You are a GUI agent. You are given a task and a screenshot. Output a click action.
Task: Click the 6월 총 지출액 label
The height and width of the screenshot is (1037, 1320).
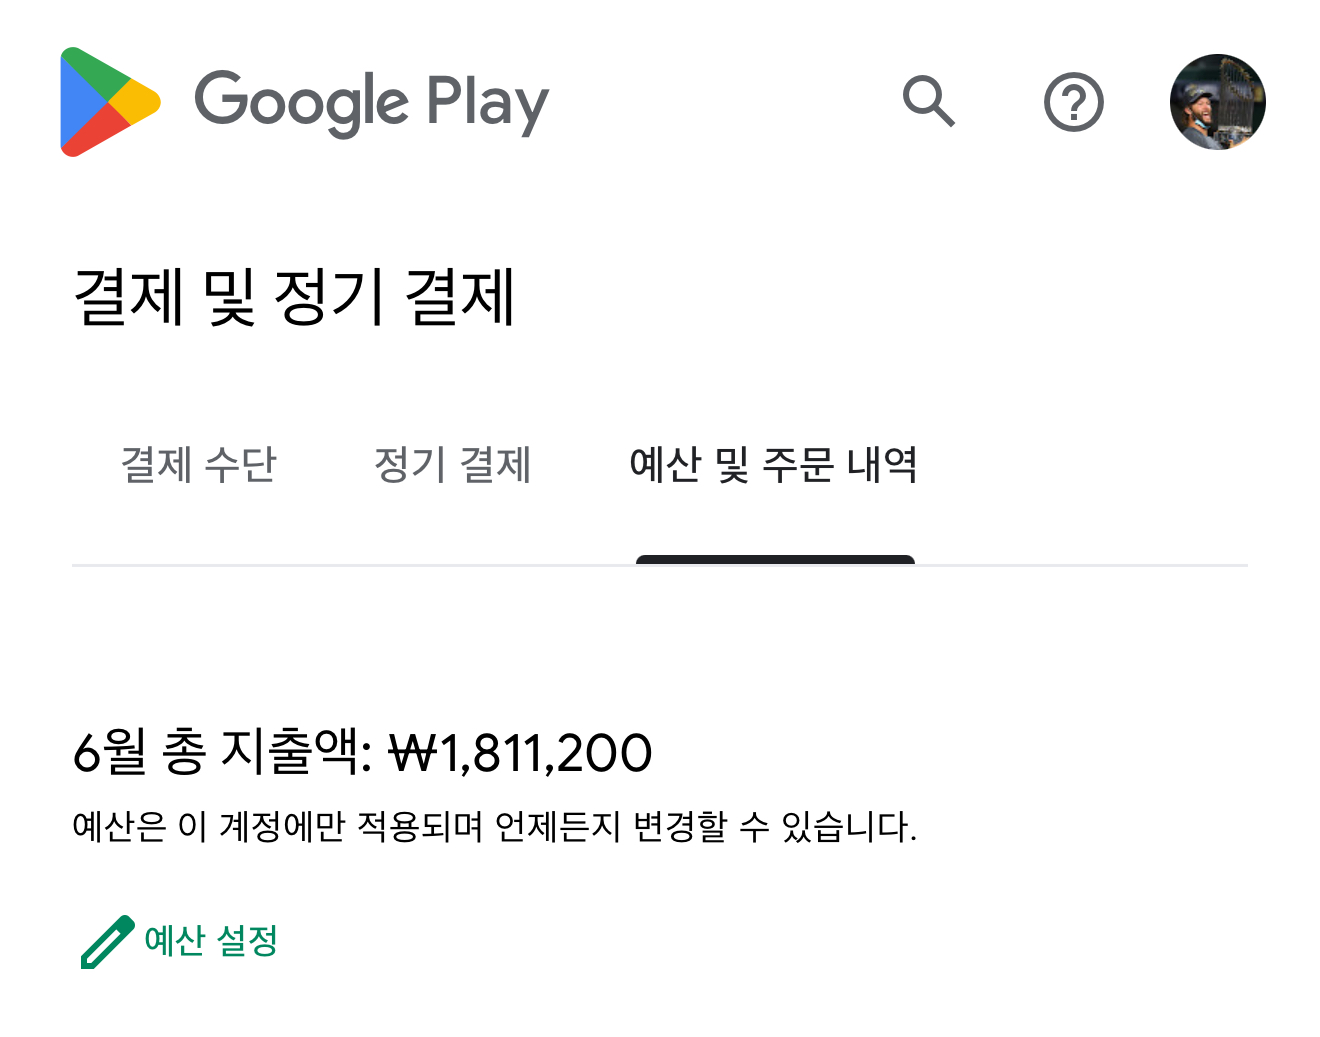pyautogui.click(x=222, y=752)
